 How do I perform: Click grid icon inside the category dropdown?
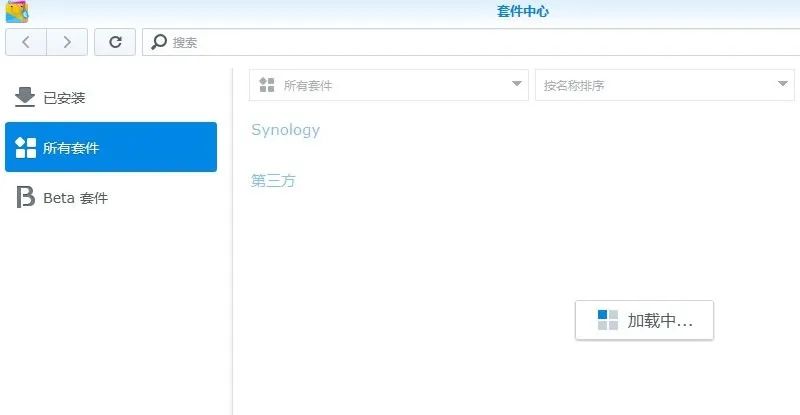[267, 85]
